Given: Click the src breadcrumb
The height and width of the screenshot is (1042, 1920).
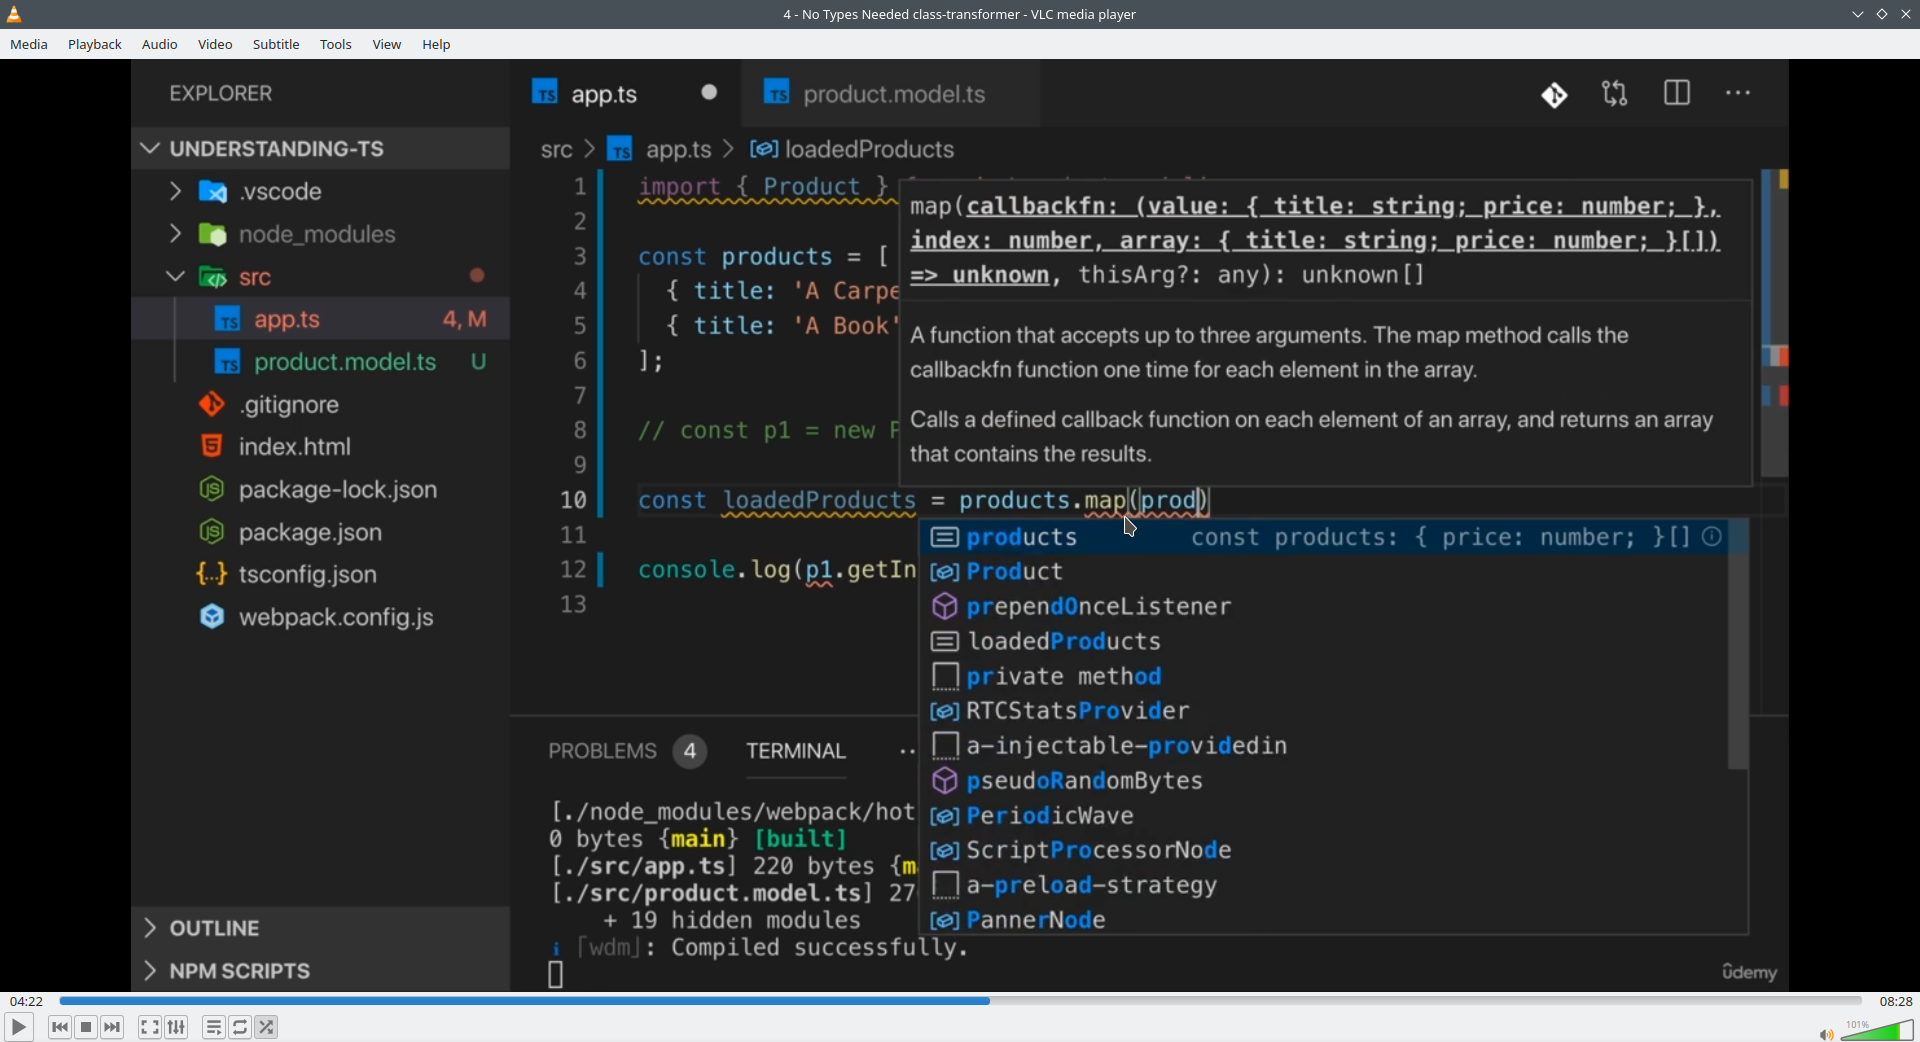Looking at the screenshot, I should (556, 150).
